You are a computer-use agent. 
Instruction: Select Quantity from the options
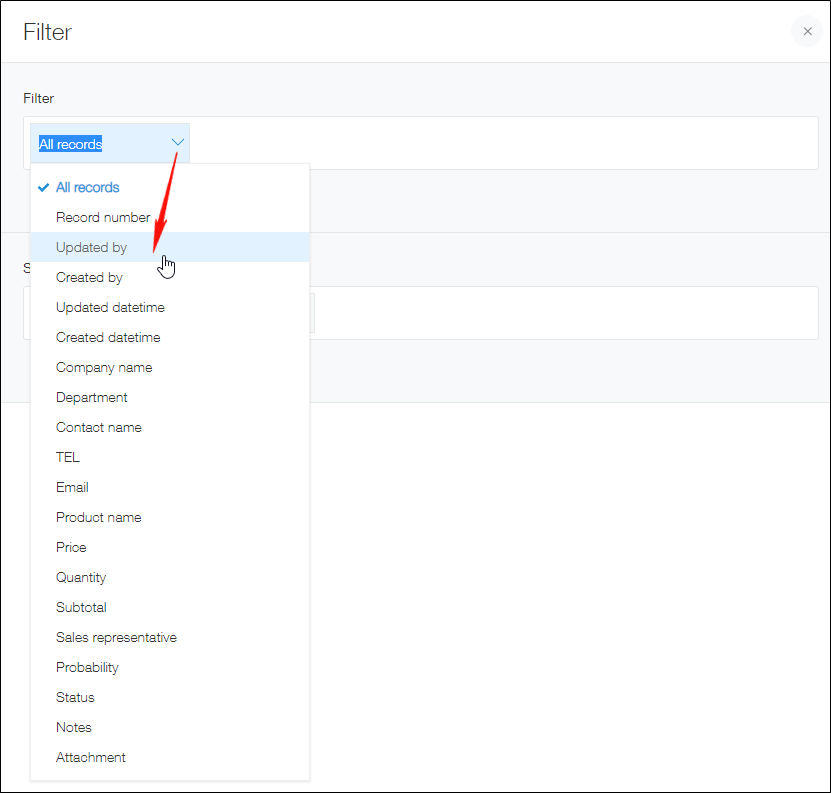coord(81,577)
